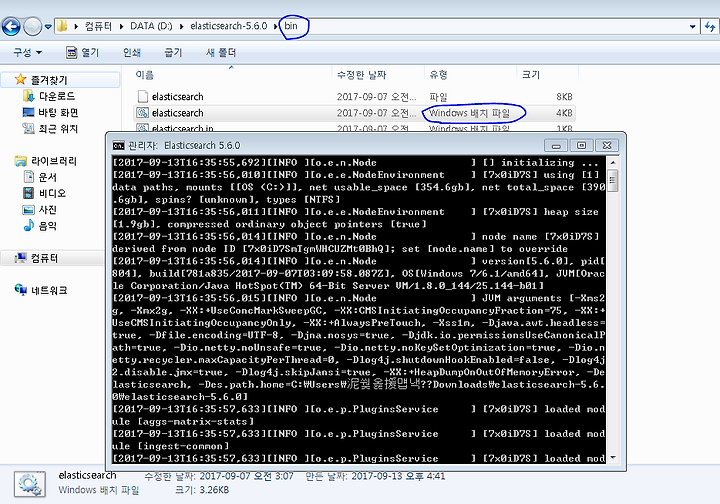Click the batch file thumbnail in details pane

[x=29, y=484]
